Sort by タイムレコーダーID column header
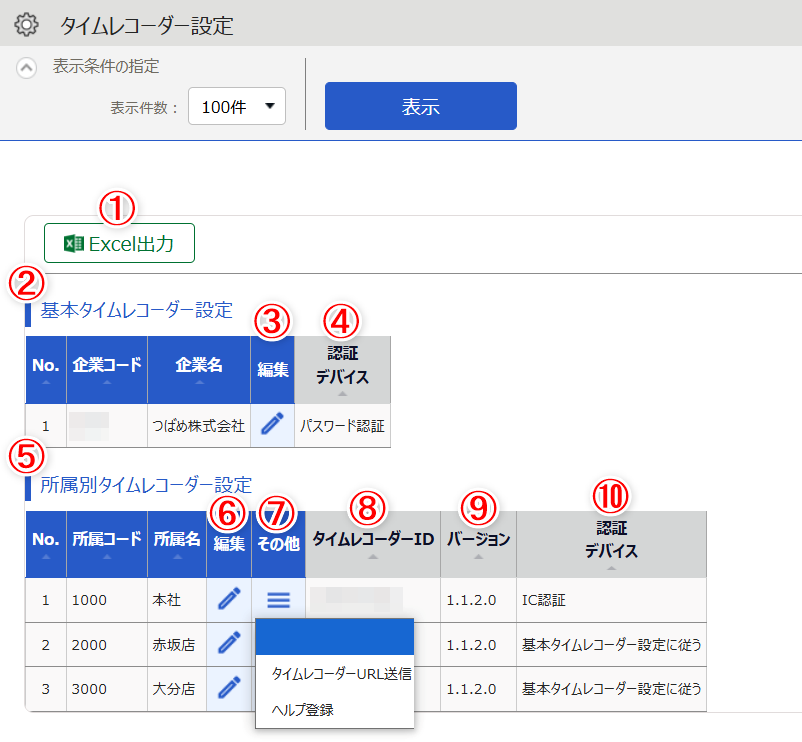Screen dimensions: 802x742 (x=373, y=544)
